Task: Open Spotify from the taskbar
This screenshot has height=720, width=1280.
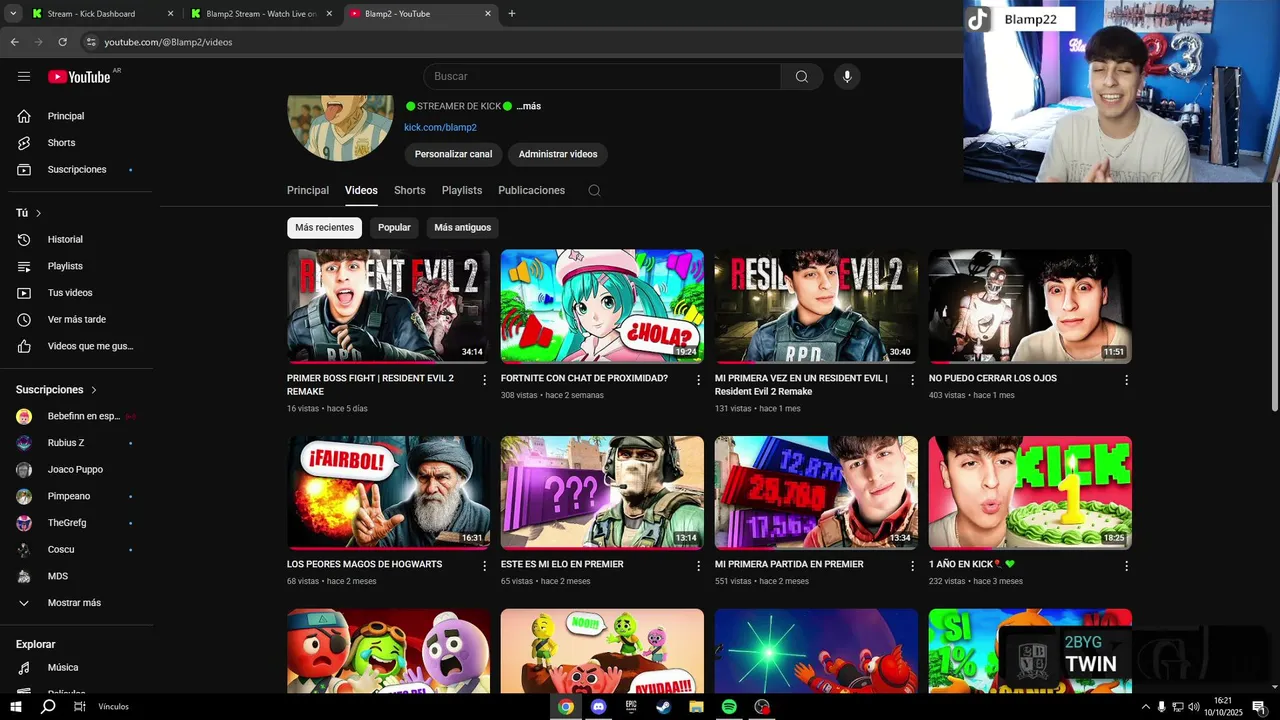Action: click(x=729, y=707)
